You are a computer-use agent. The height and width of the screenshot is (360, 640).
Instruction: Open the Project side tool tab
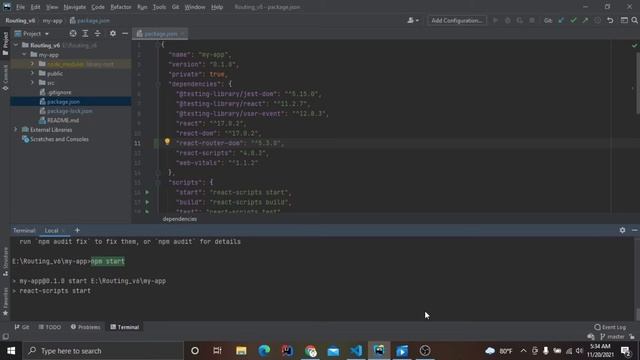(5, 43)
